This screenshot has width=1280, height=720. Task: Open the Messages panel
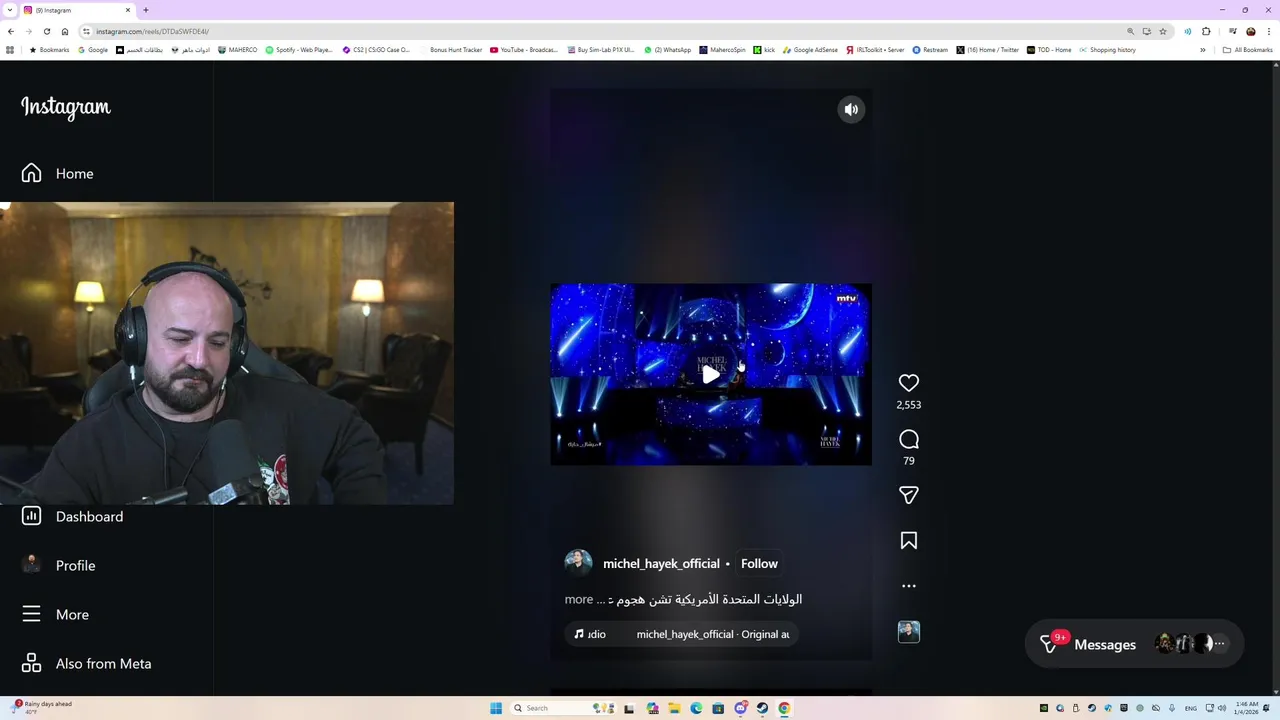1134,644
